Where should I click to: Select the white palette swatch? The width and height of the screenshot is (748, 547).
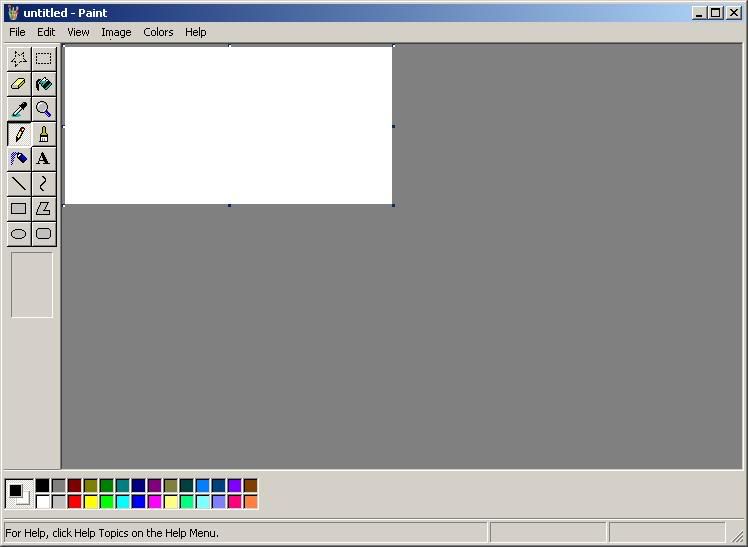(42, 502)
